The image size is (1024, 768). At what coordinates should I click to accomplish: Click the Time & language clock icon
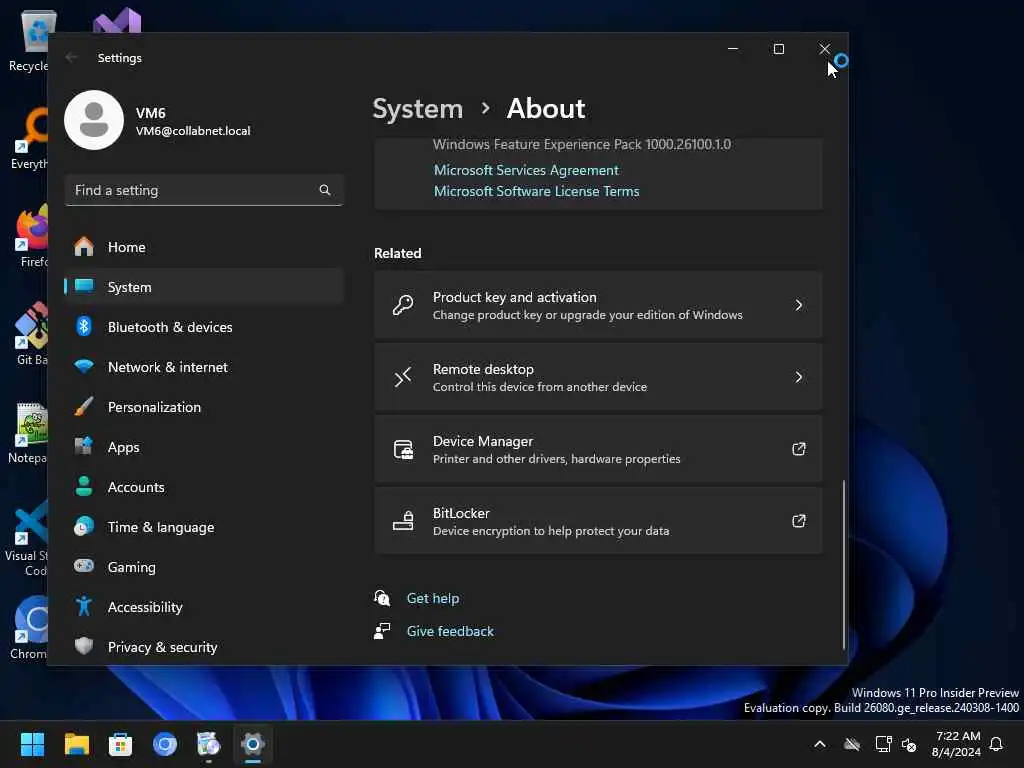coord(84,526)
